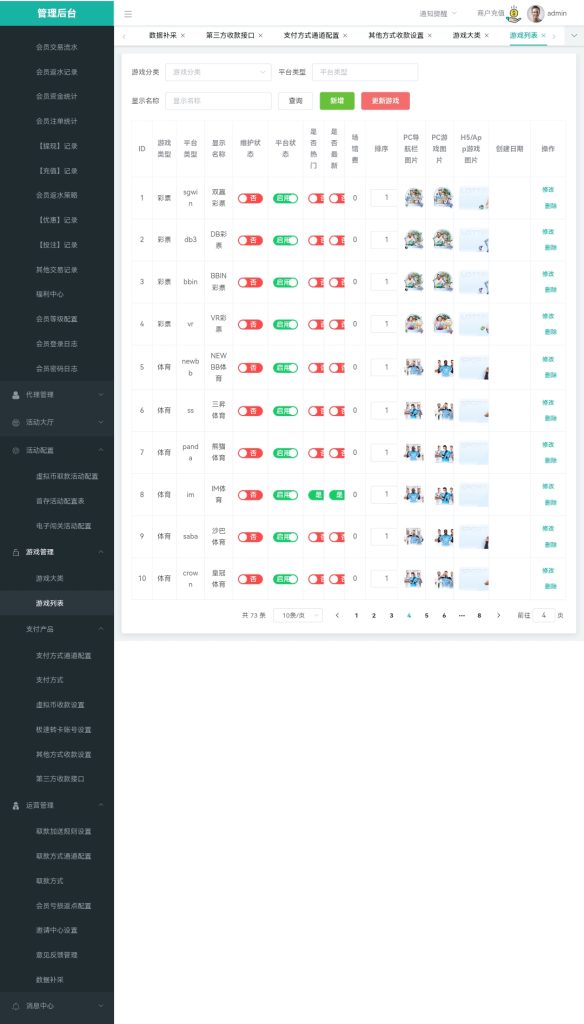Disable hot switch for IM体育 row
Image resolution: width=584 pixels, height=1024 pixels.
coord(316,495)
